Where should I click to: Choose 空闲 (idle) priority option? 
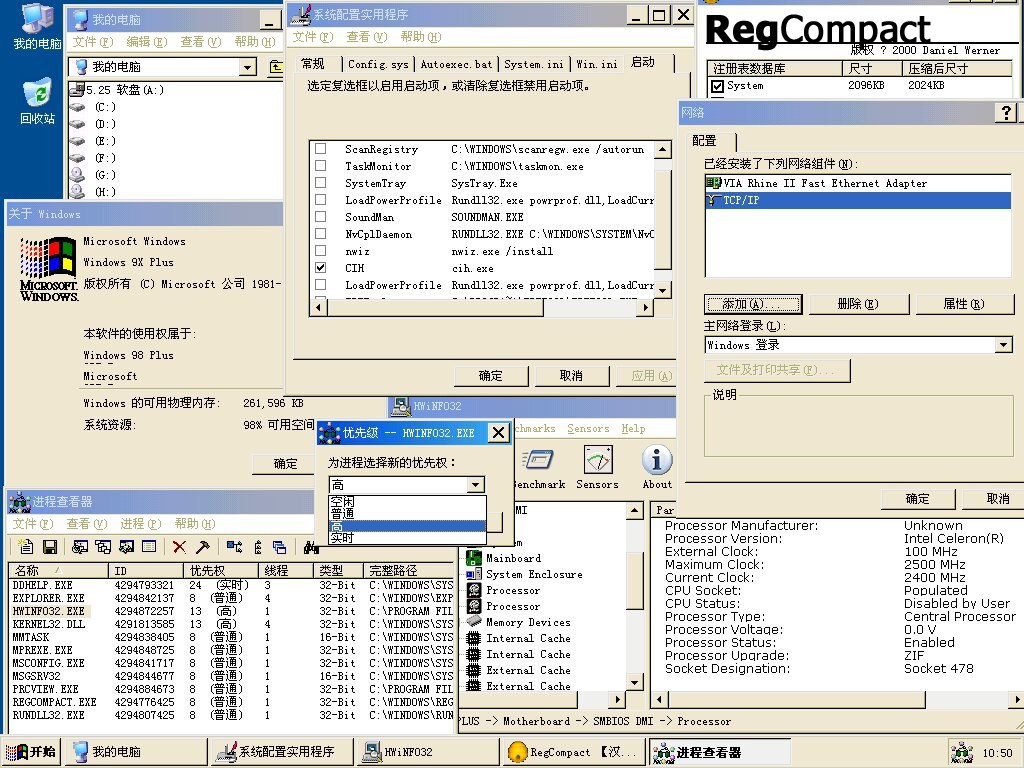(407, 502)
